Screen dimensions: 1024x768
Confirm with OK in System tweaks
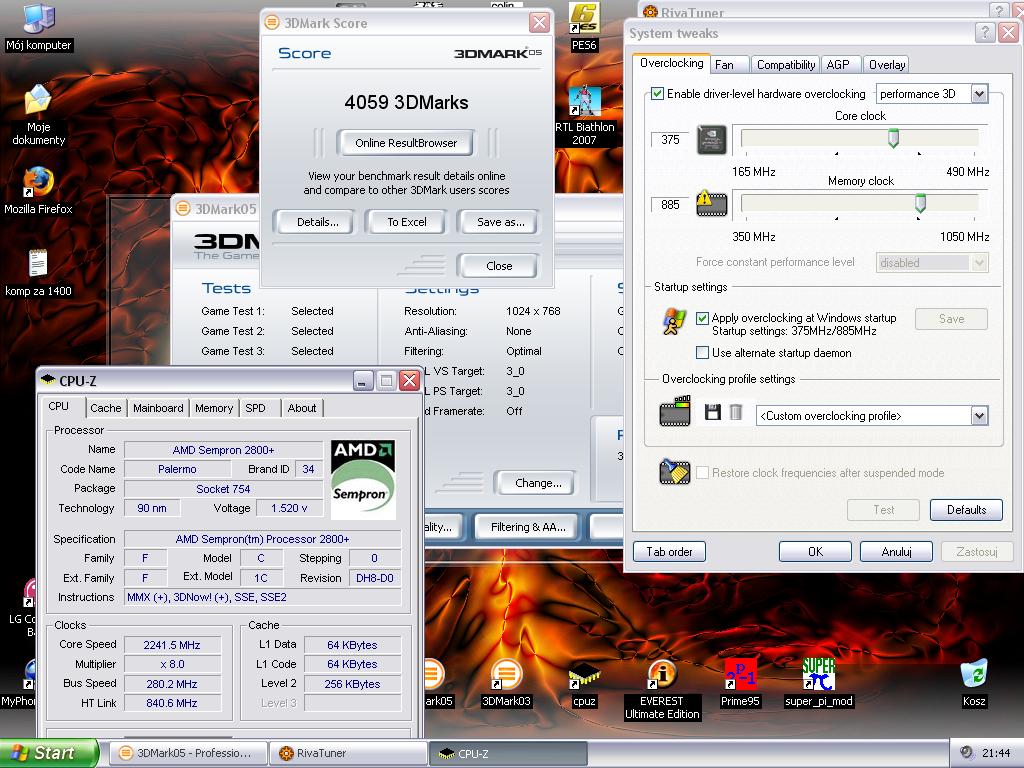815,552
